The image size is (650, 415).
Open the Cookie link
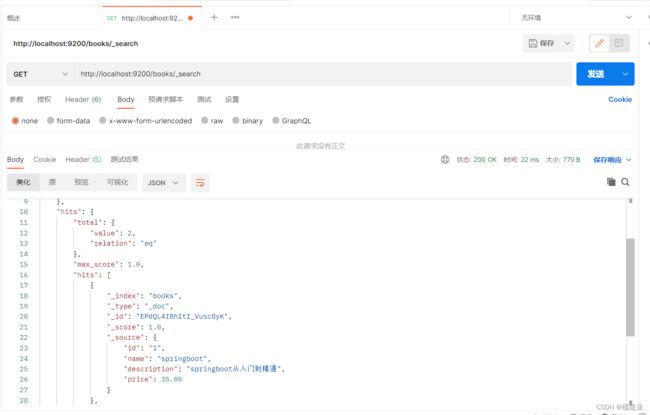click(620, 100)
